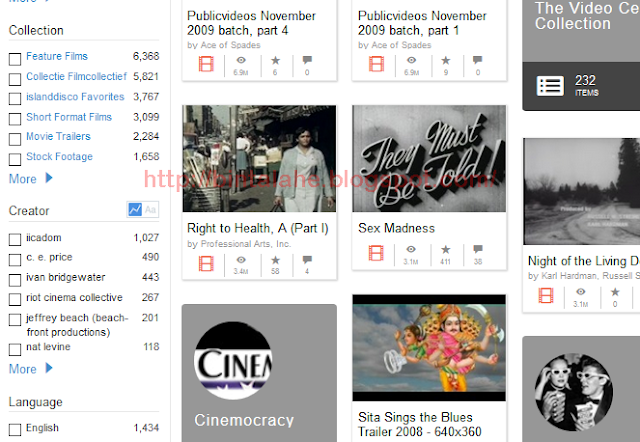Click star icon on Publicvideos part 1 card
640x442 pixels.
(446, 60)
